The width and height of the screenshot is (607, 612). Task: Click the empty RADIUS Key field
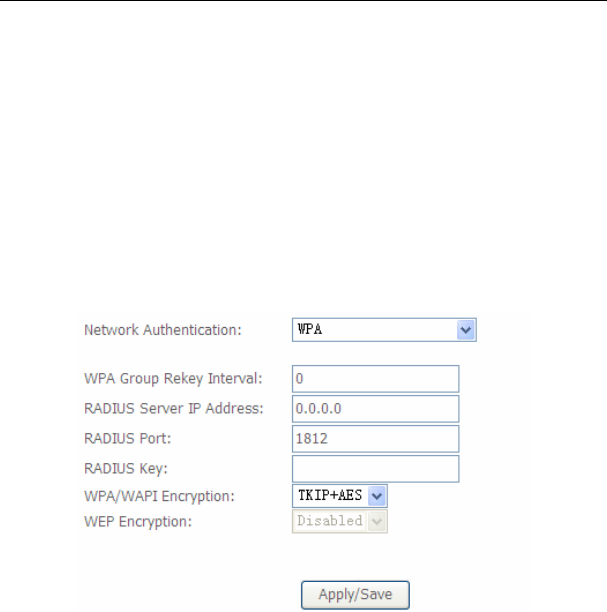(376, 469)
